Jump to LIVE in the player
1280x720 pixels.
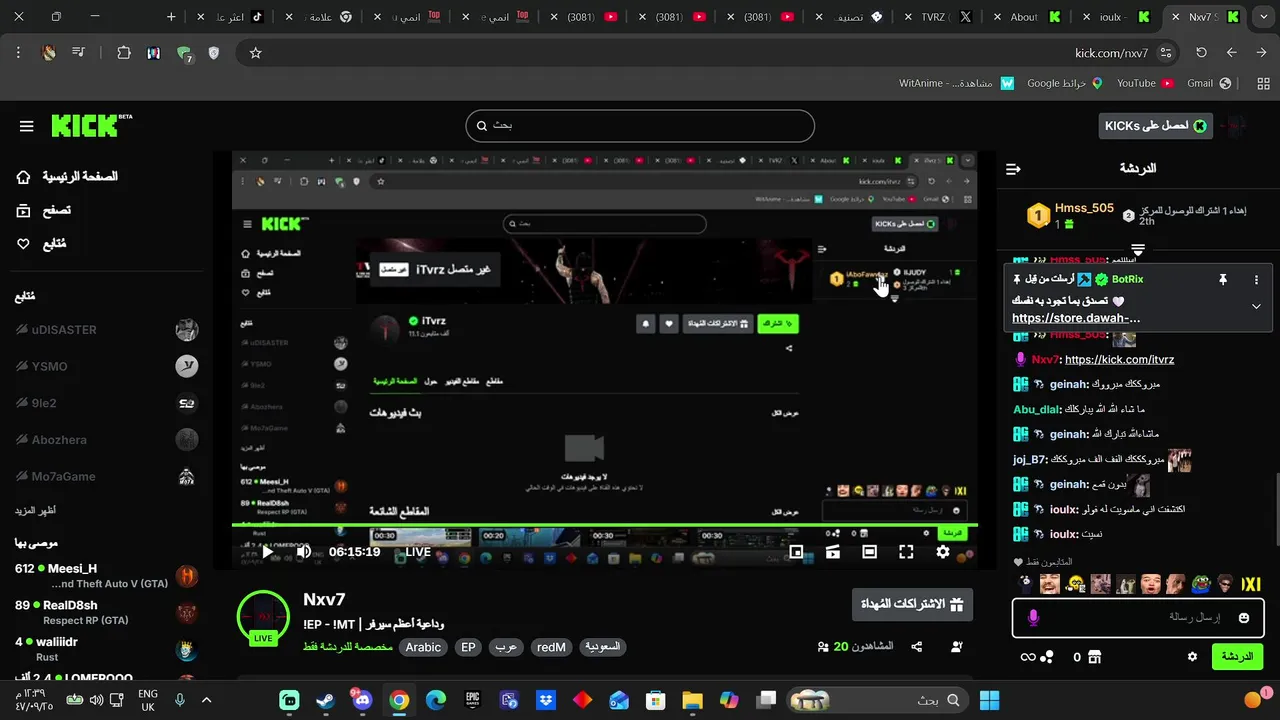418,551
